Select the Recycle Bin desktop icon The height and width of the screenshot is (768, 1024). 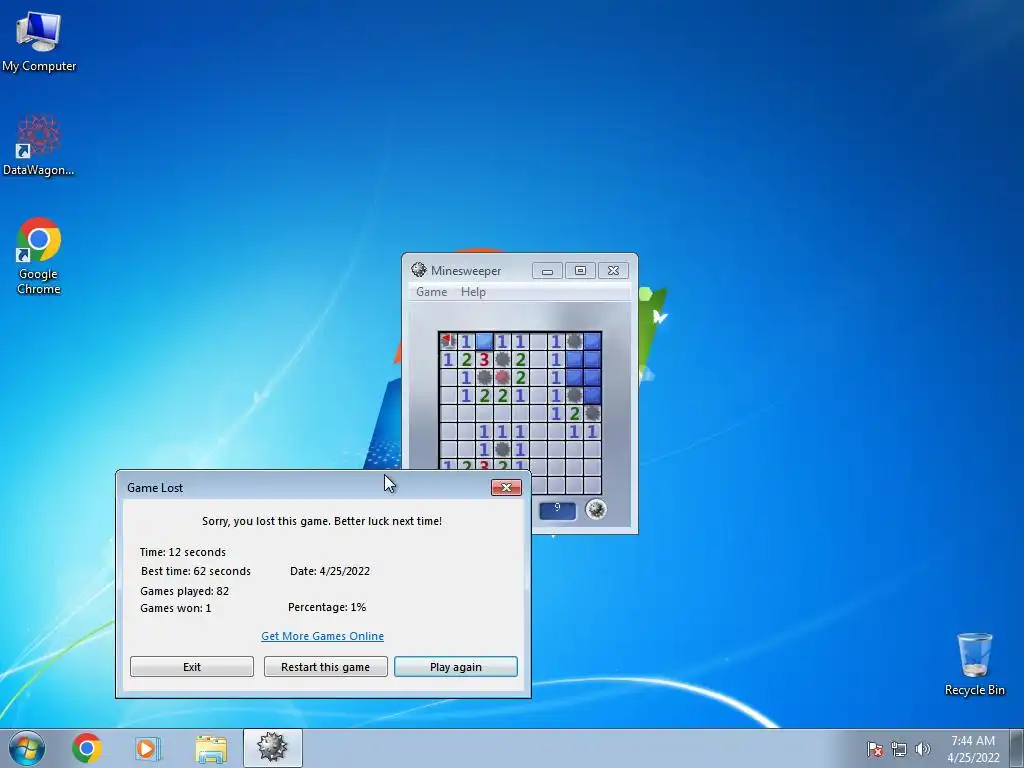tap(974, 664)
